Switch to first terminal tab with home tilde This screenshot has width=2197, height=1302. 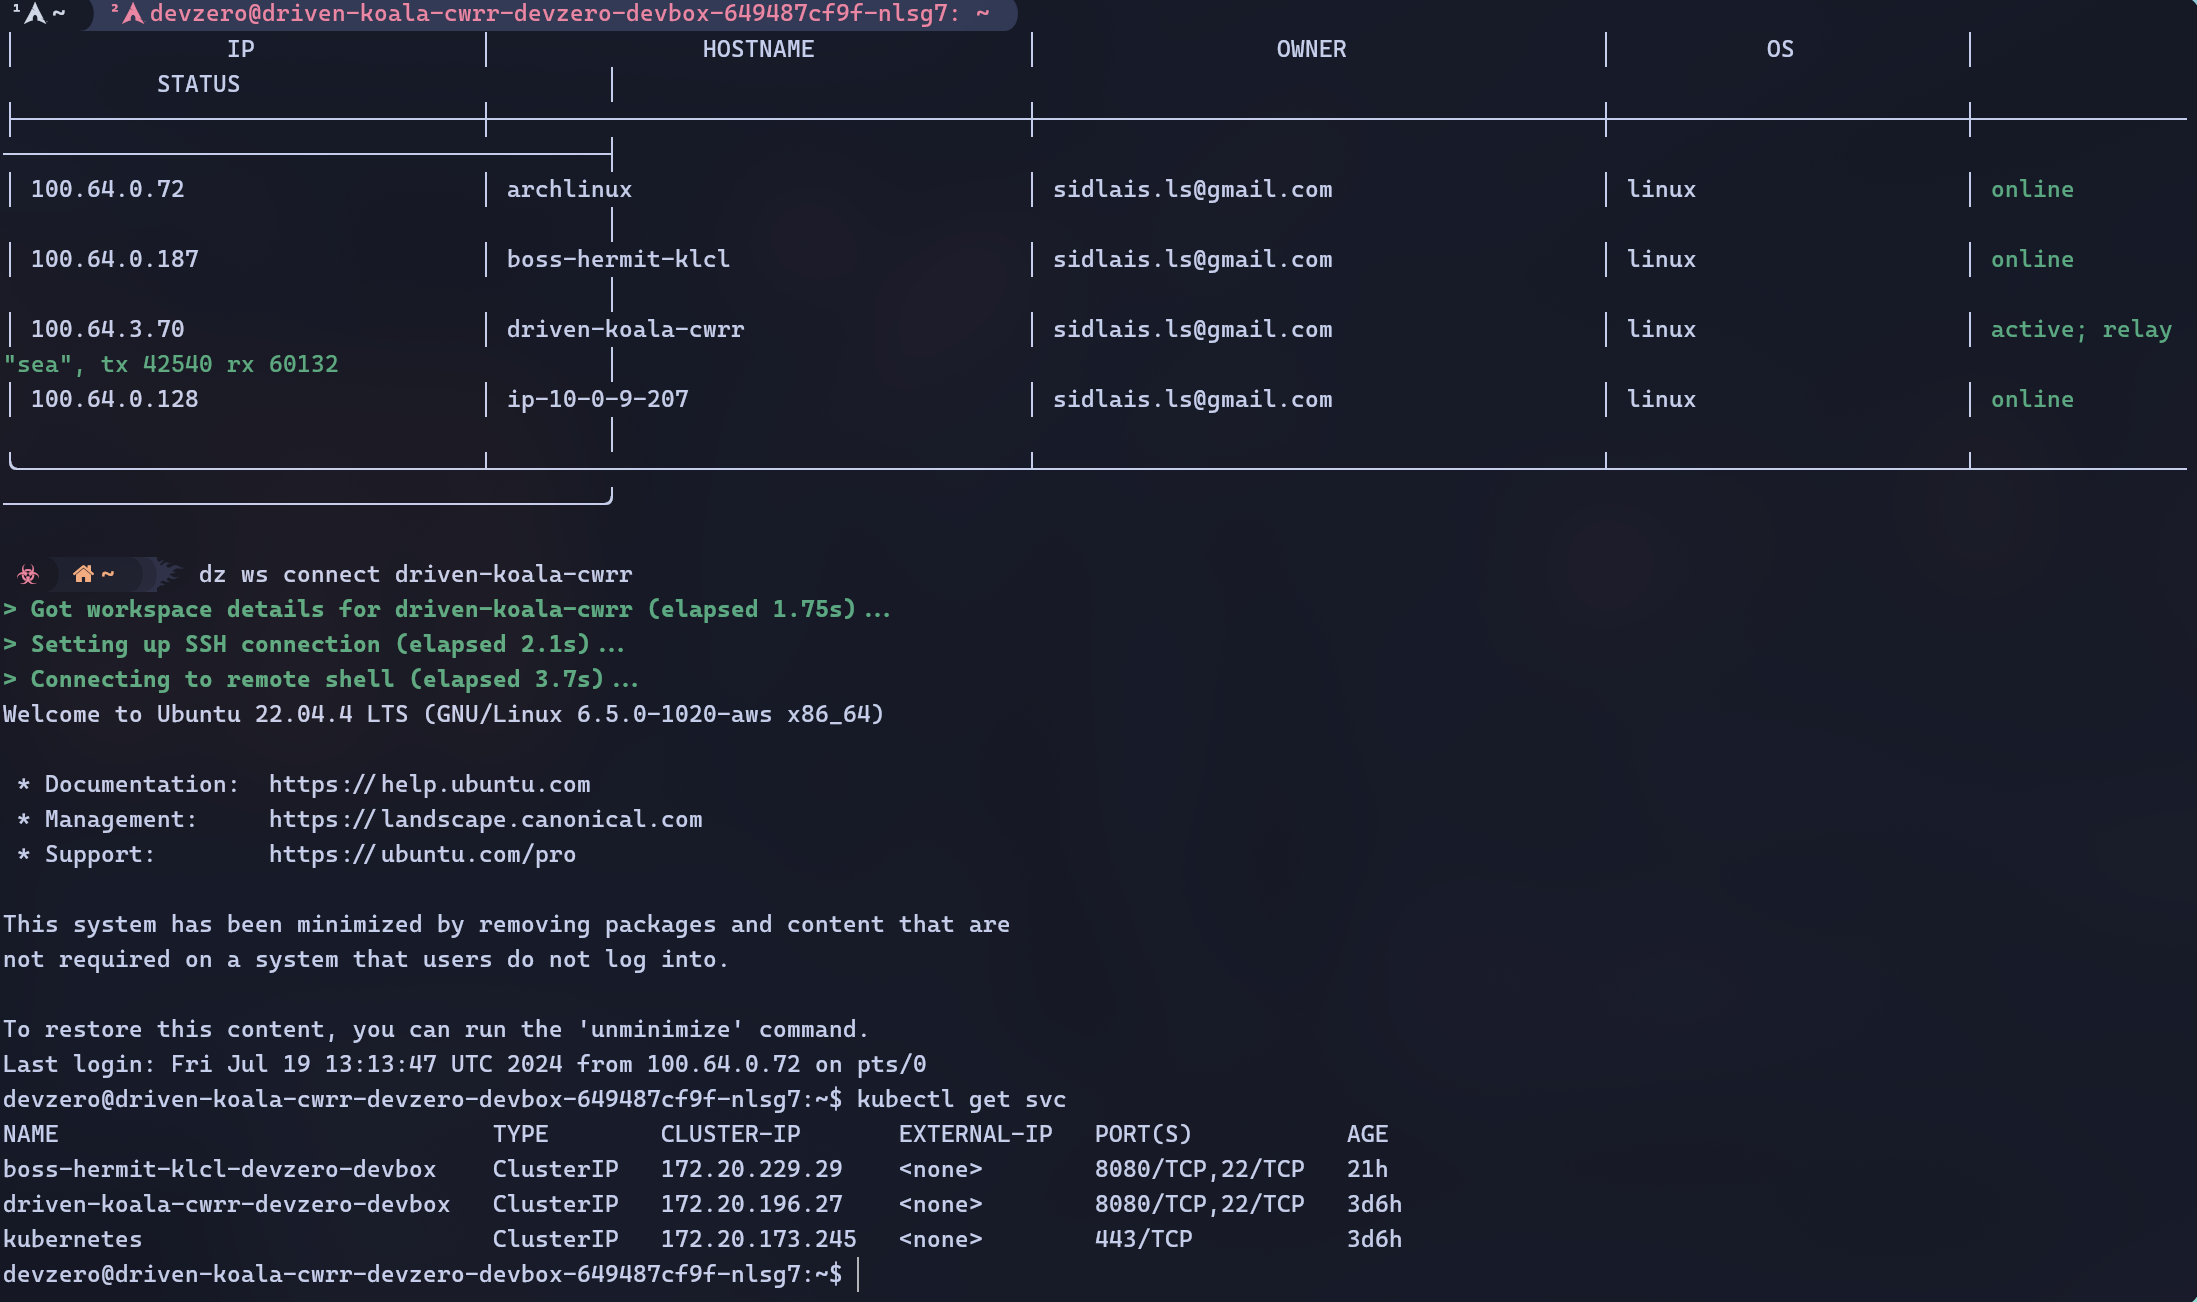pyautogui.click(x=41, y=13)
